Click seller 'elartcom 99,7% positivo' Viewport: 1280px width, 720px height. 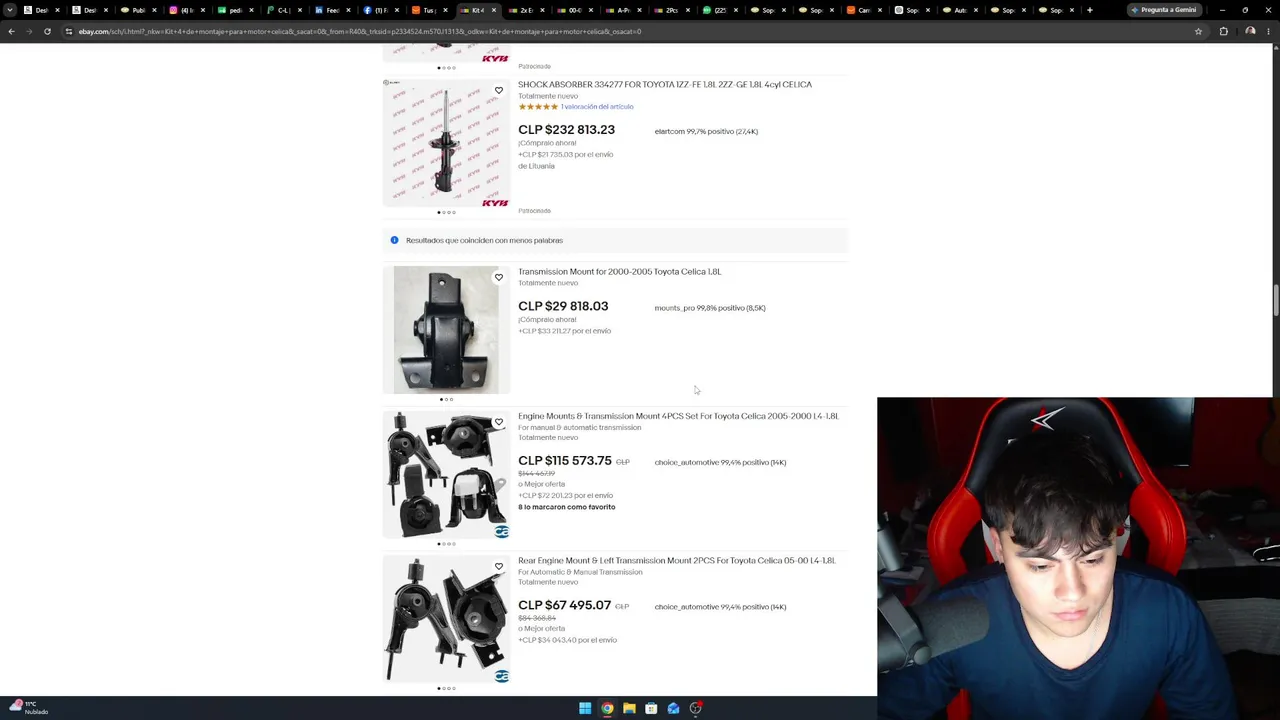(706, 132)
